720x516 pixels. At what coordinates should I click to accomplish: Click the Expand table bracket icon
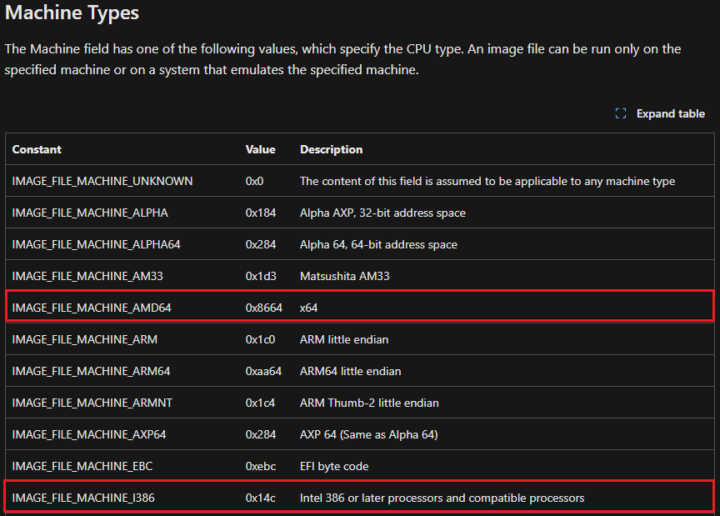[621, 114]
